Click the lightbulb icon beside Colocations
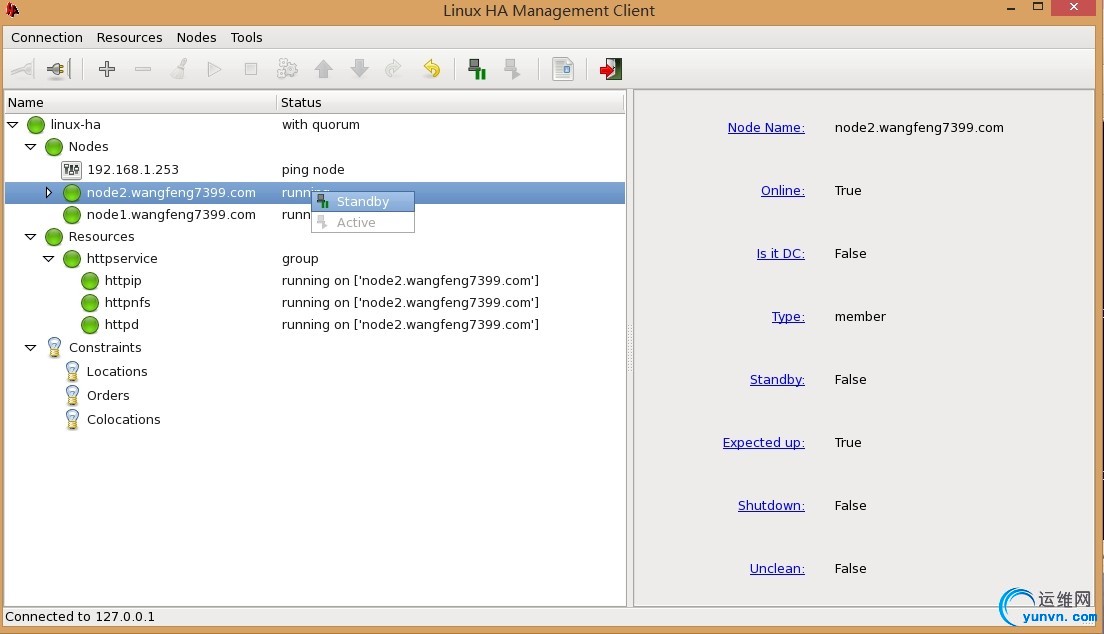This screenshot has width=1104, height=634. pyautogui.click(x=72, y=420)
